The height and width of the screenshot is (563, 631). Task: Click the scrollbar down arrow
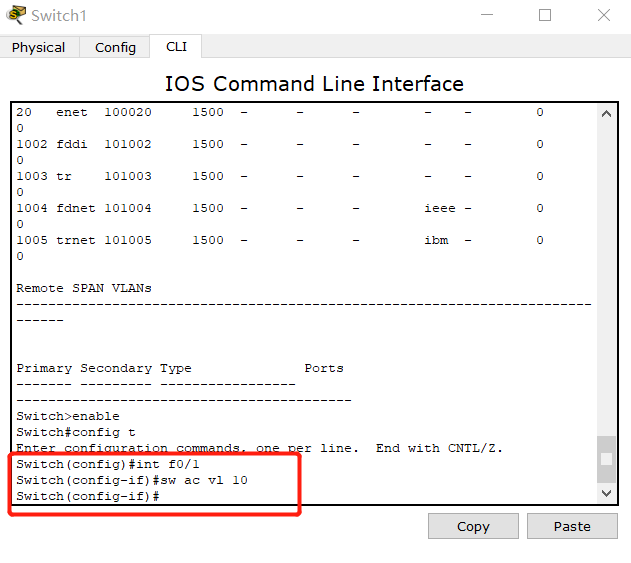pos(606,493)
